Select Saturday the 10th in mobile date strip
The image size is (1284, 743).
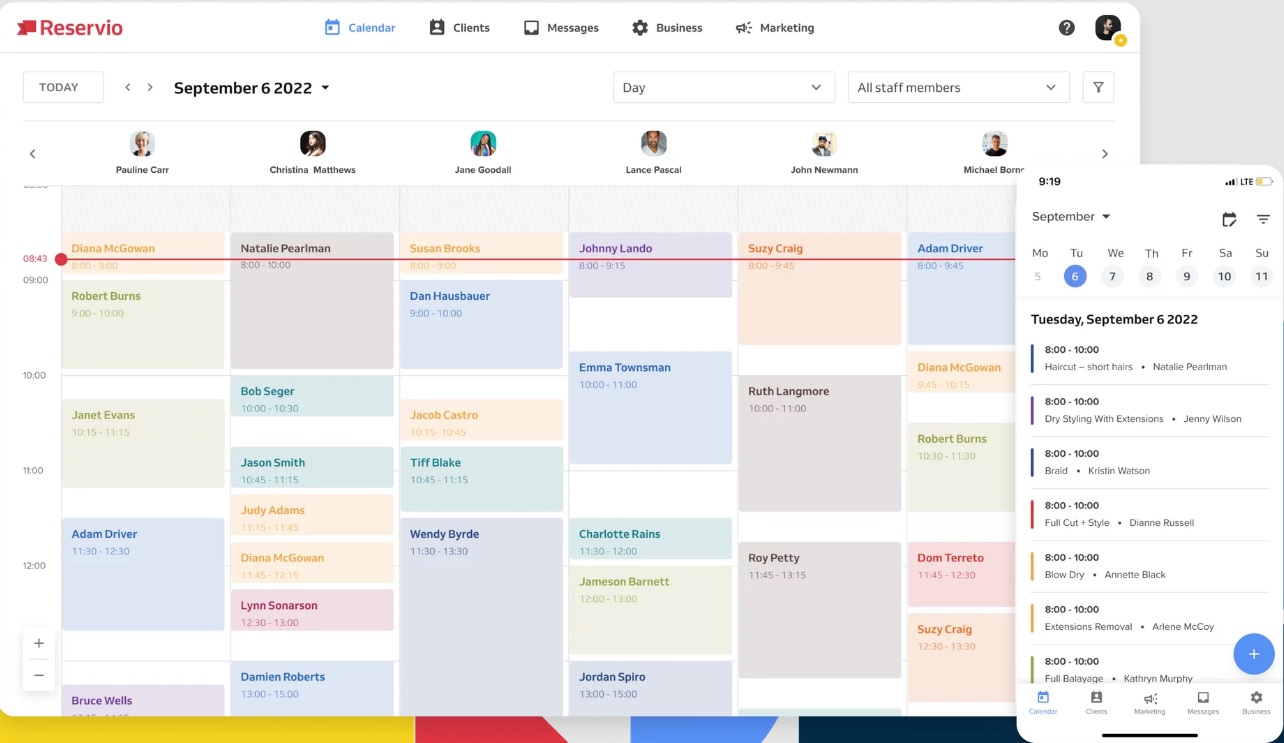[1224, 276]
